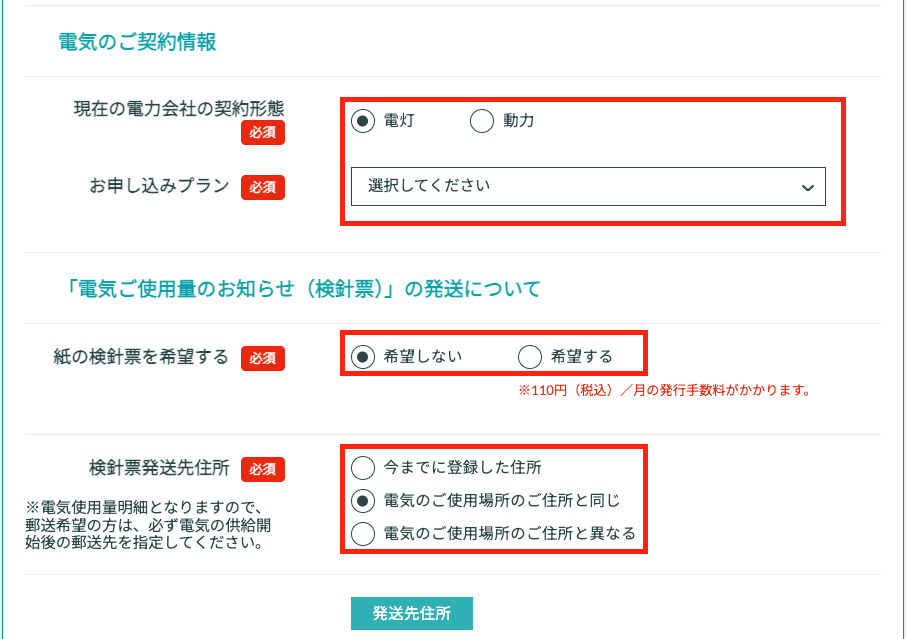Click the 必須 badge under 契約形態 label

263,132
